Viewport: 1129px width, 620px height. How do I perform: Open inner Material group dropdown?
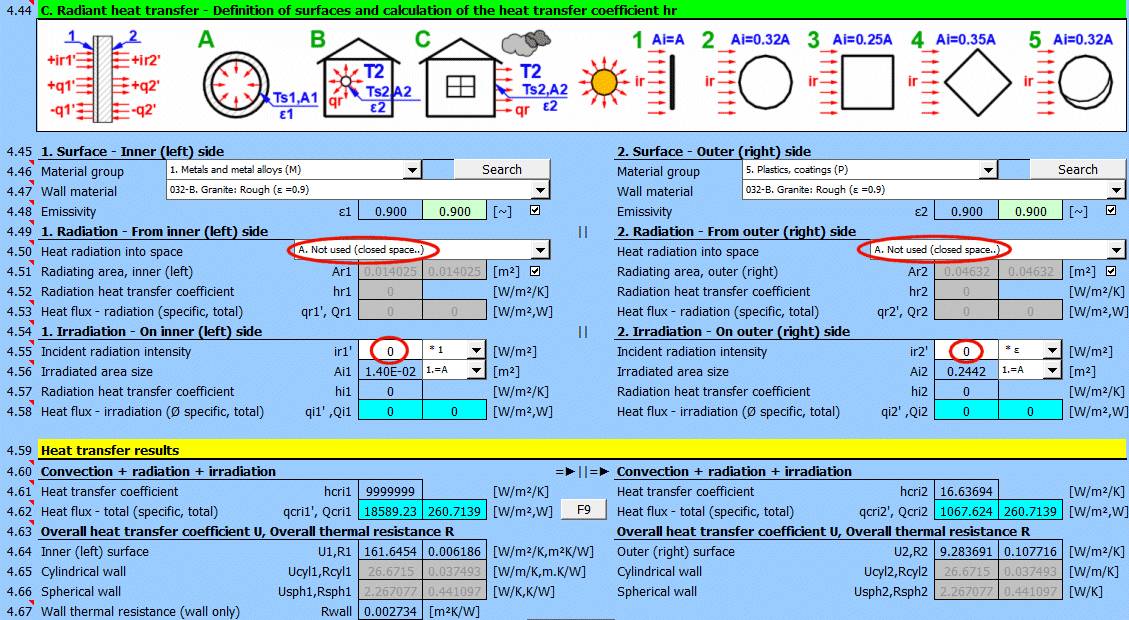click(412, 170)
